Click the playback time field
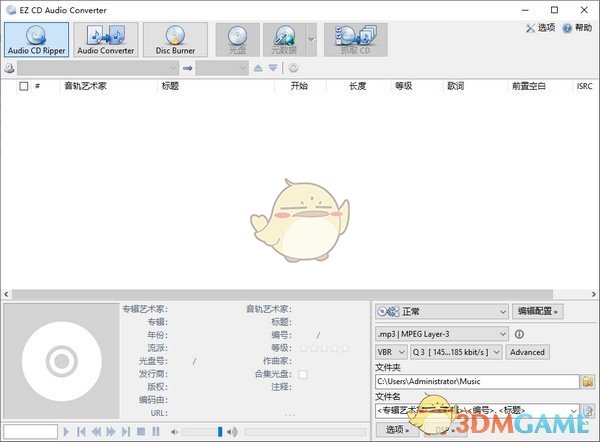Screen dimensions: 600x442 (x=31, y=432)
